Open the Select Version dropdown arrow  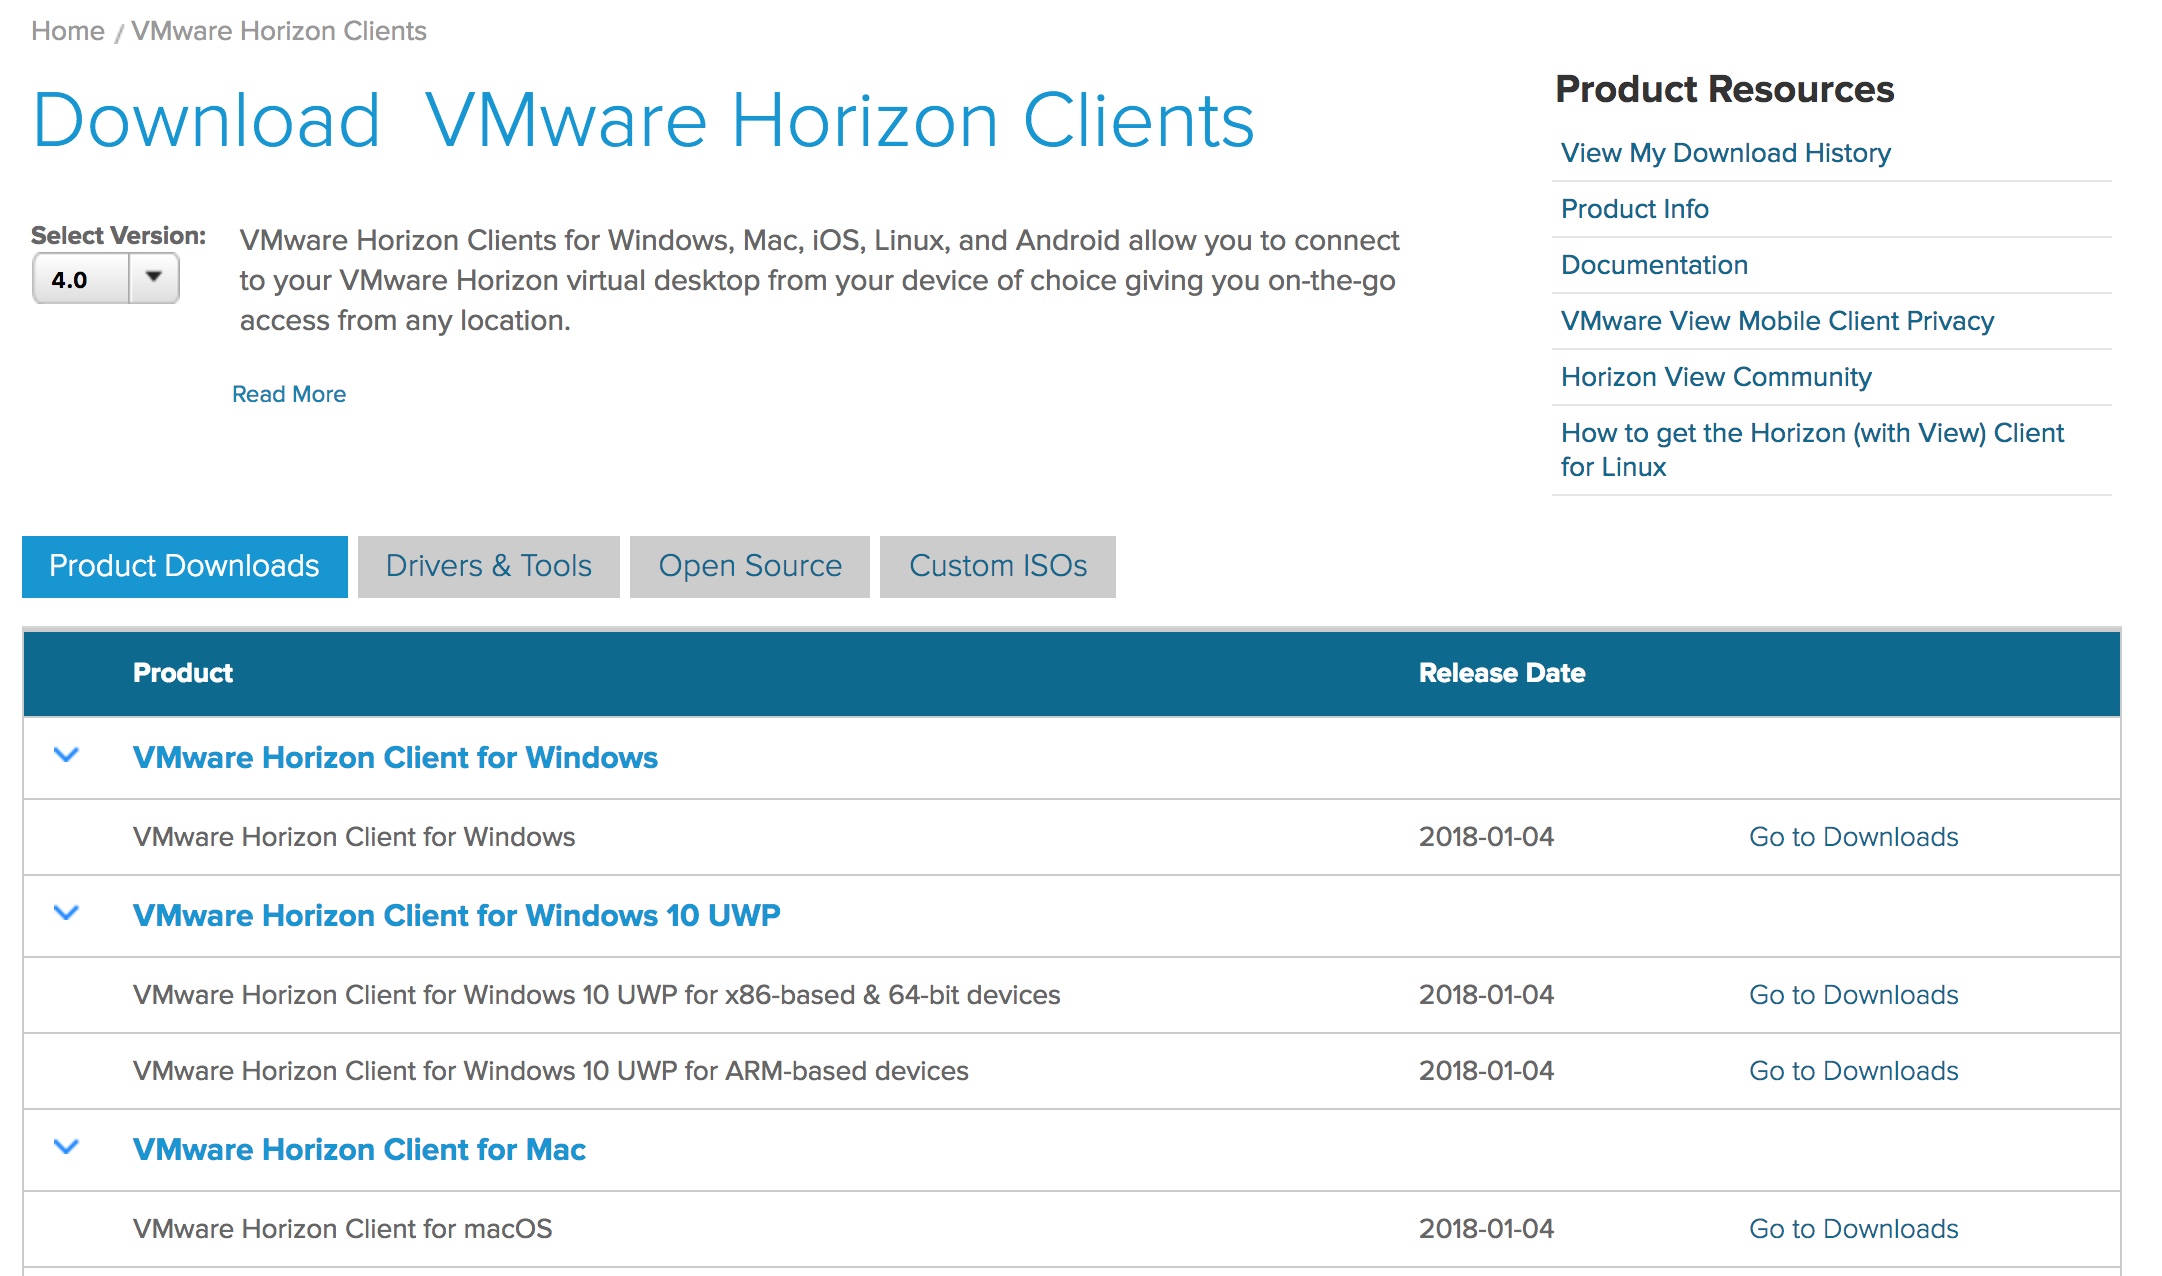154,278
